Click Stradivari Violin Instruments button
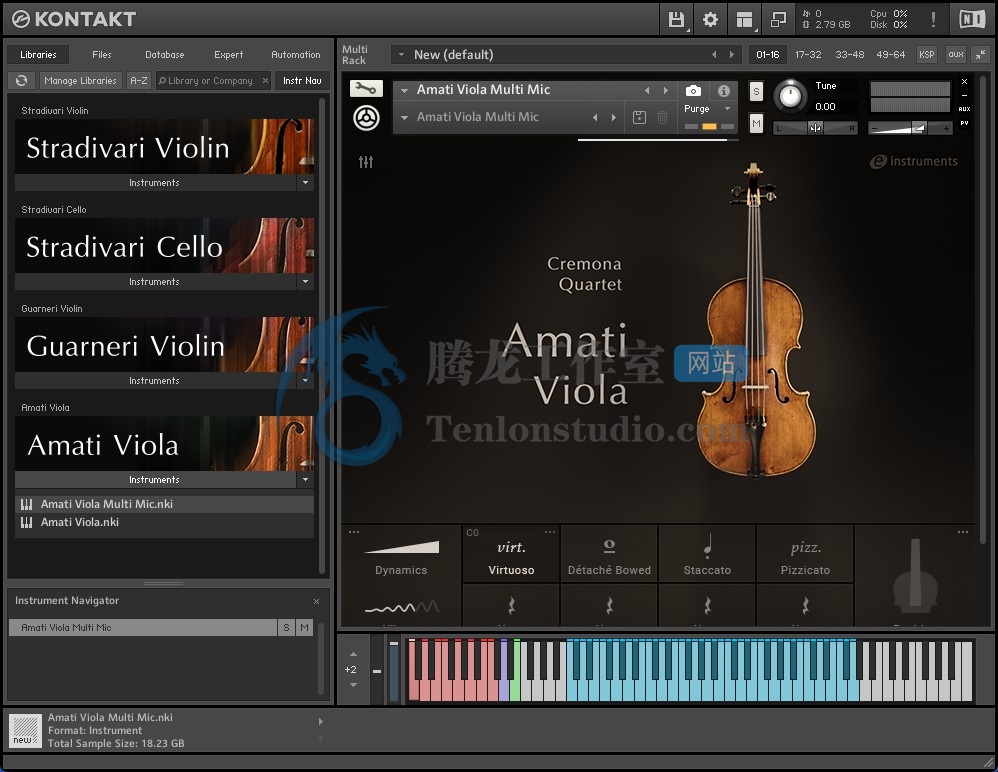Viewport: 998px width, 772px height. click(155, 183)
